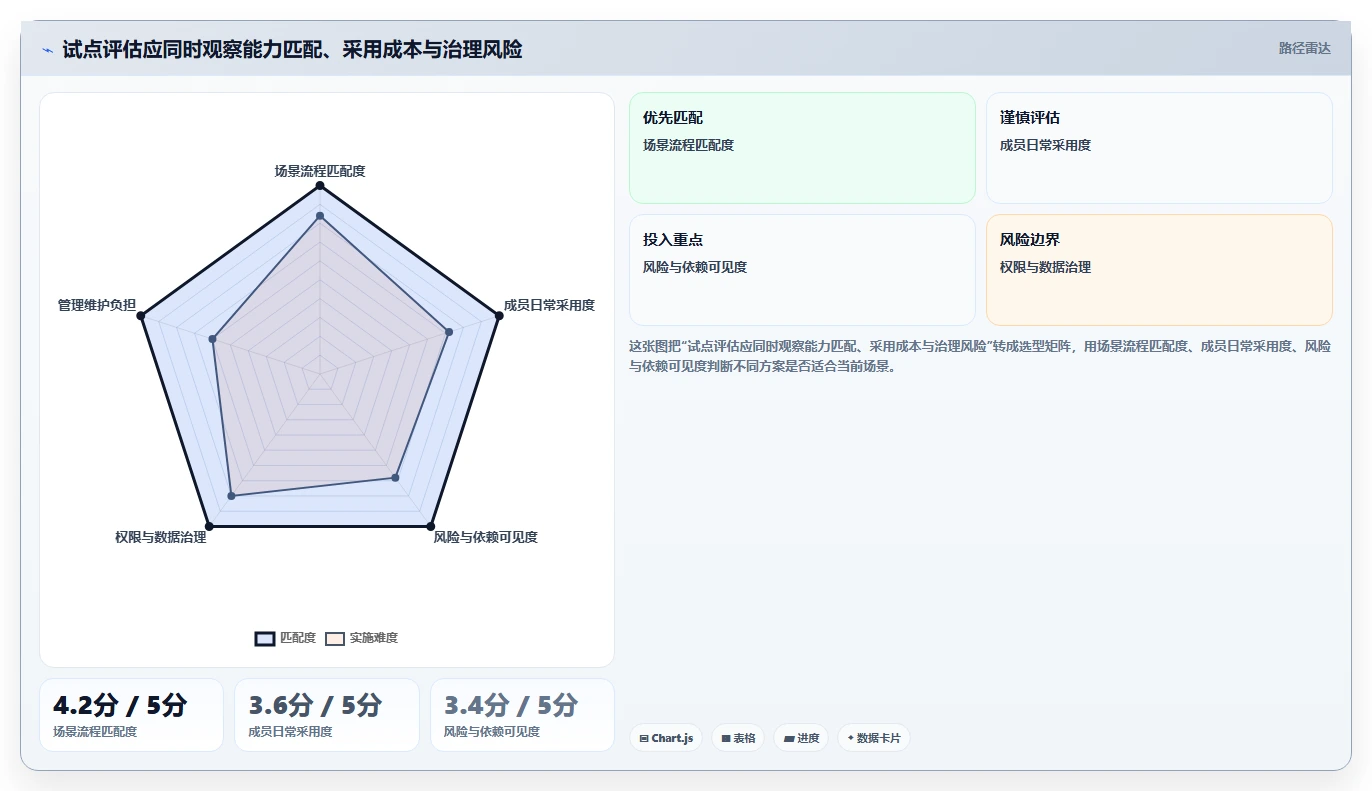Open the 风险边界 orange card
Image resolution: width=1372 pixels, height=791 pixels.
click(1159, 270)
